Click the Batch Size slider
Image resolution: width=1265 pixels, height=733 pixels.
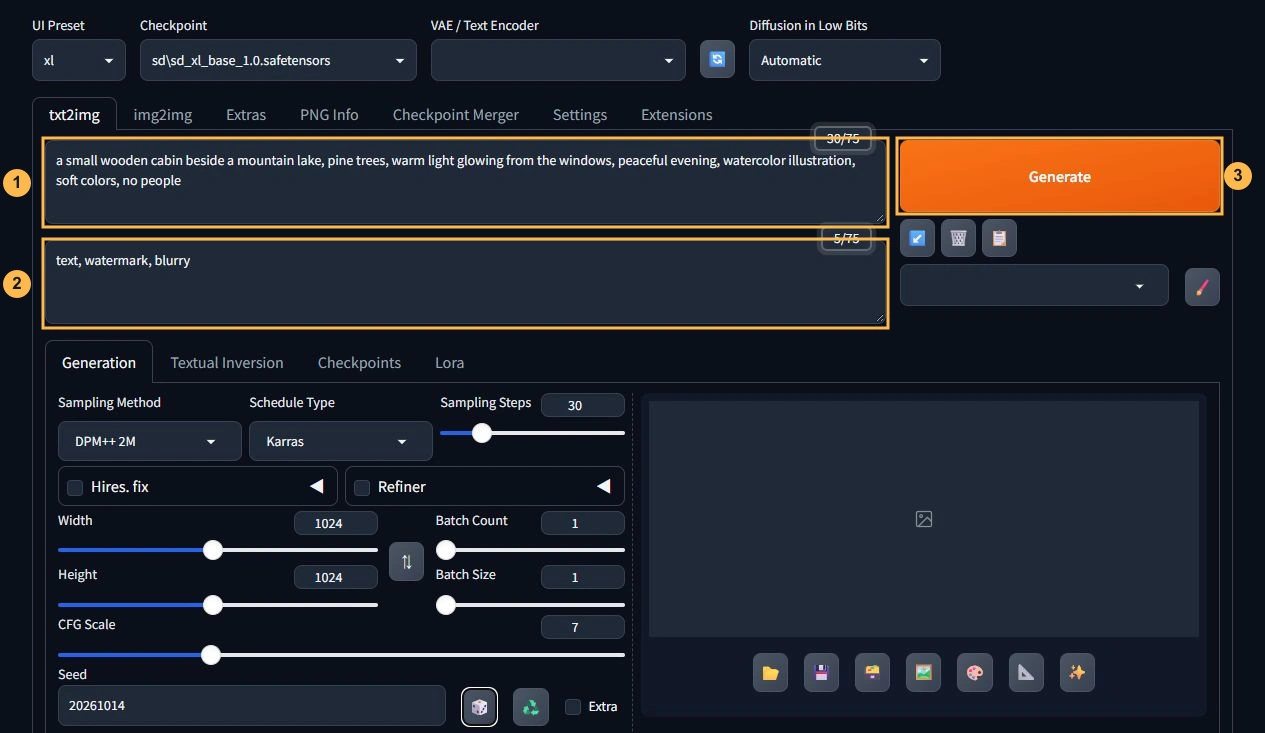[x=530, y=604]
